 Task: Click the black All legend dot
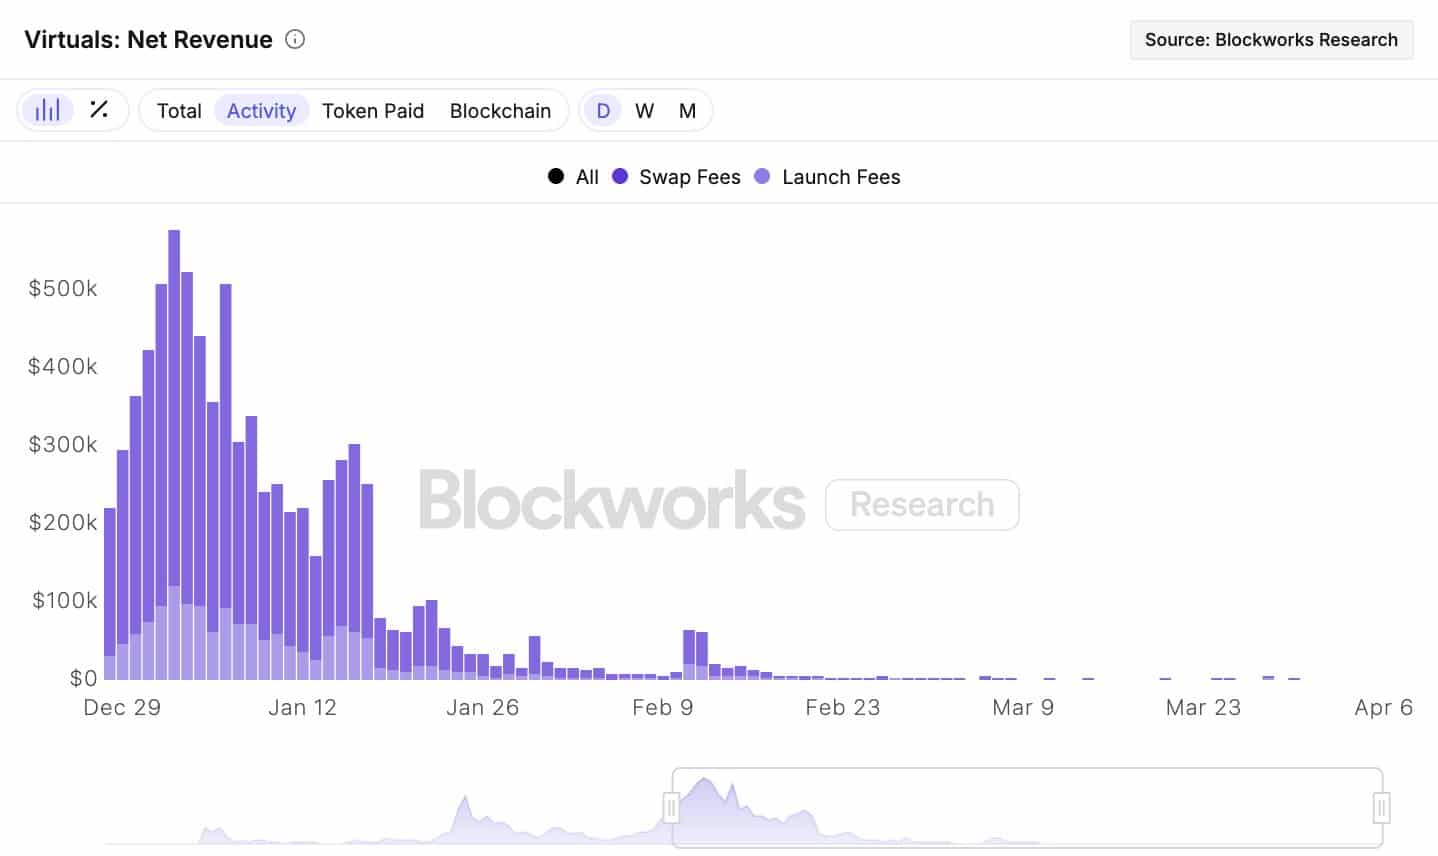(x=556, y=177)
